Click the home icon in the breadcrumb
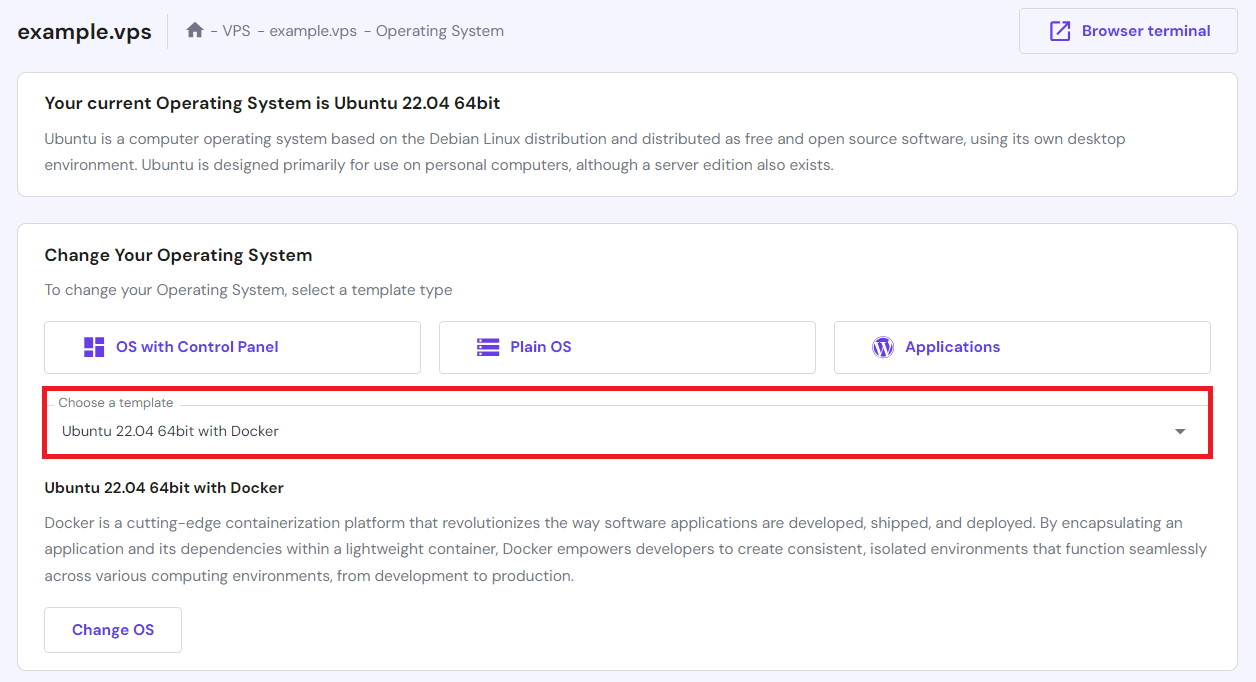The image size is (1256, 682). (195, 30)
